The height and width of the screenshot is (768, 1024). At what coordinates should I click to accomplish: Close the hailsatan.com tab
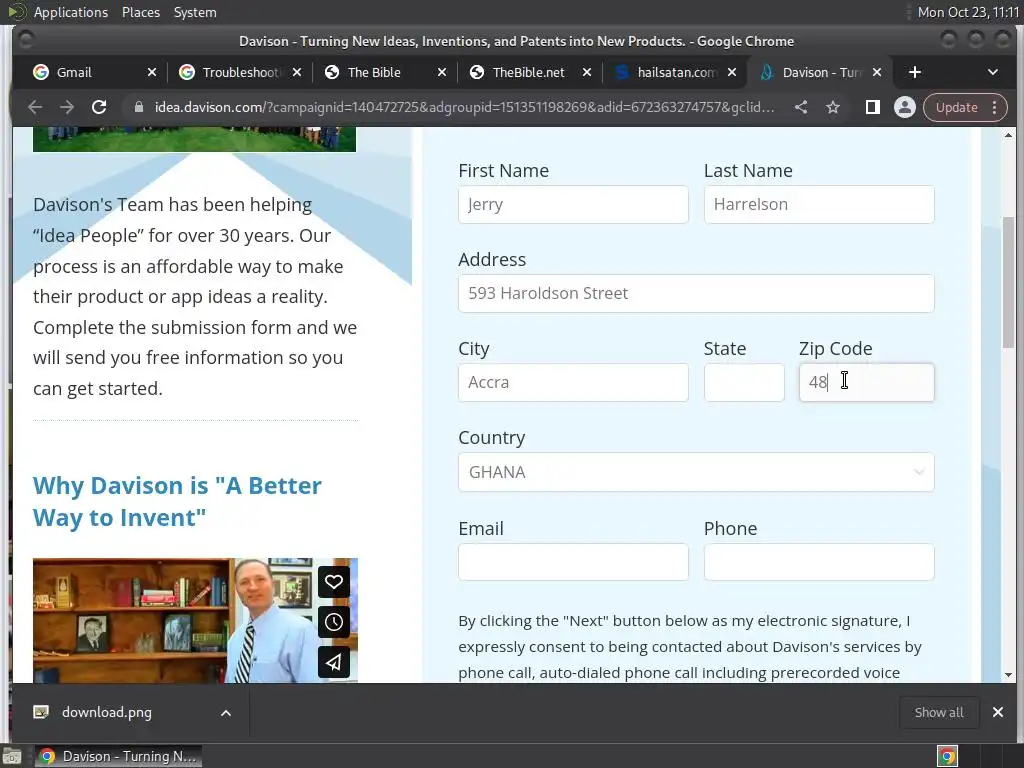coord(731,72)
